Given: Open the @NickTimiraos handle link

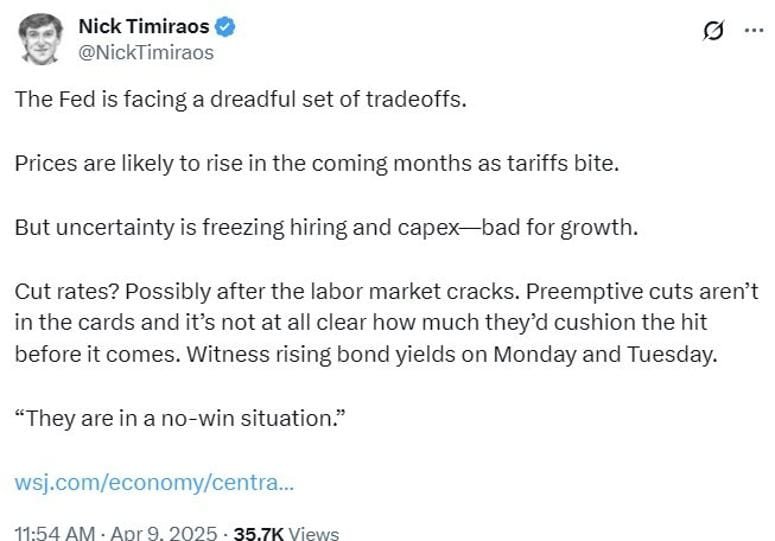Looking at the screenshot, I should 145,53.
